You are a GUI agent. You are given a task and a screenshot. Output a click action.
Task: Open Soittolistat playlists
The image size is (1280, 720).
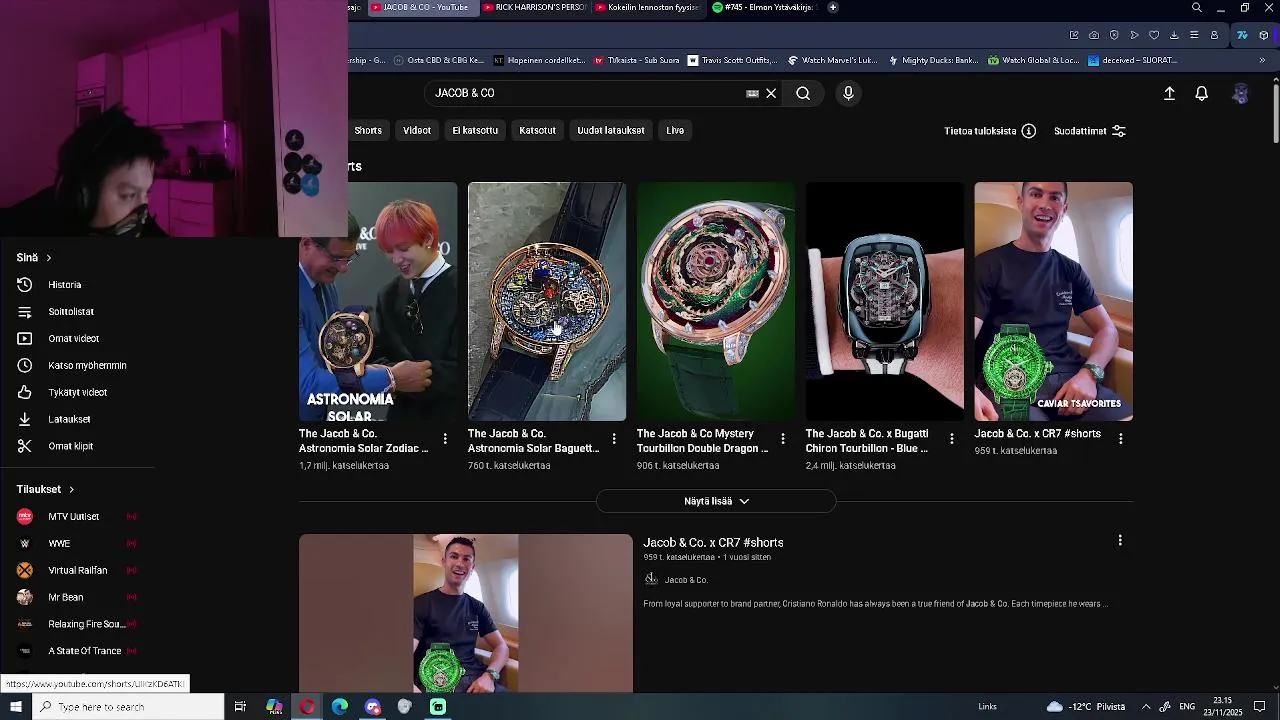[71, 312]
